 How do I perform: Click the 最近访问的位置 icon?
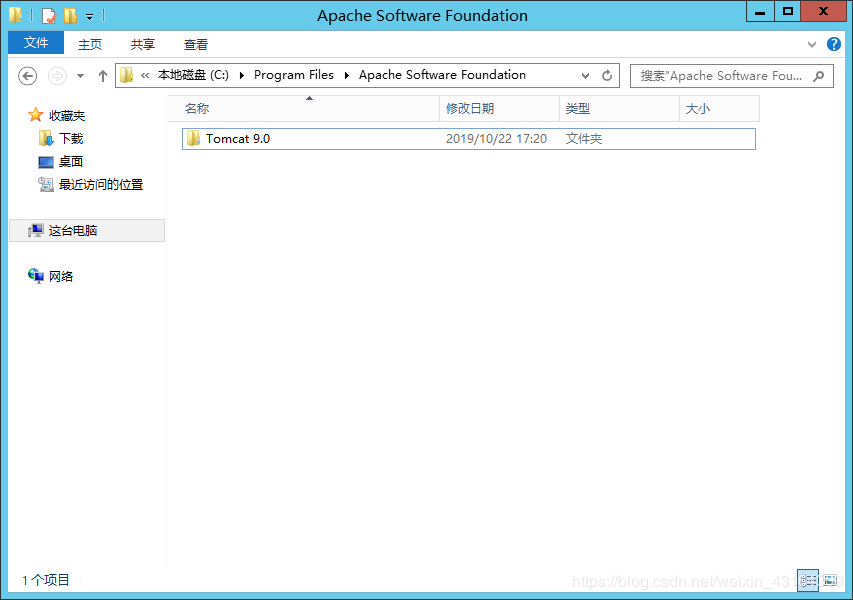click(46, 184)
